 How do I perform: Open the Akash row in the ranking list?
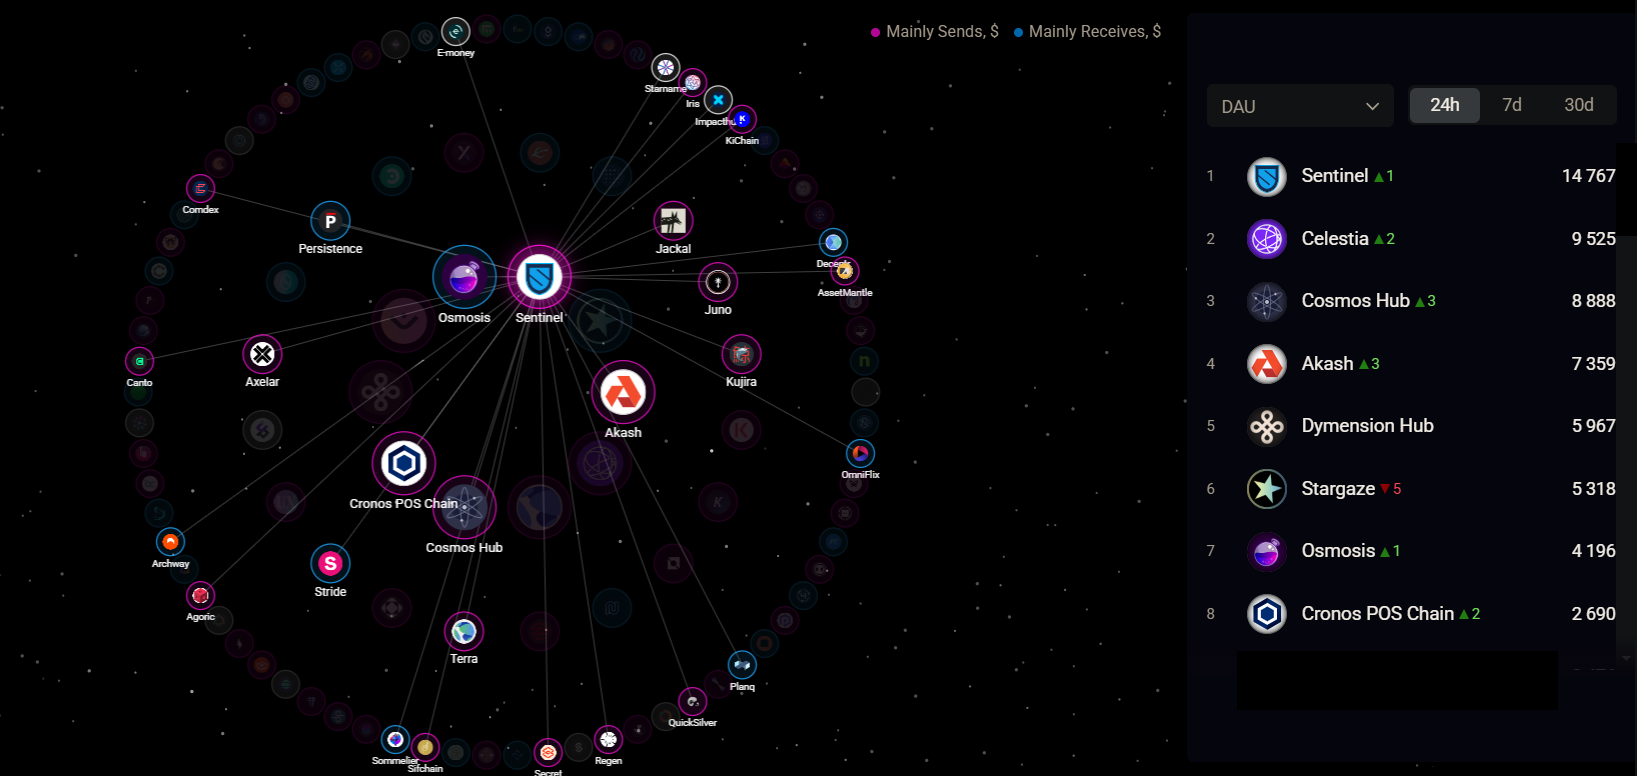[x=1410, y=364]
